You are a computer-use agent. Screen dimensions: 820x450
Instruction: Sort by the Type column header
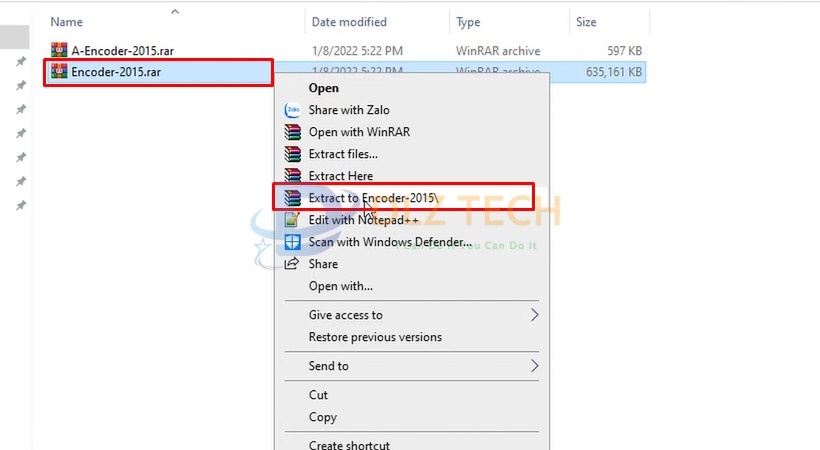468,22
